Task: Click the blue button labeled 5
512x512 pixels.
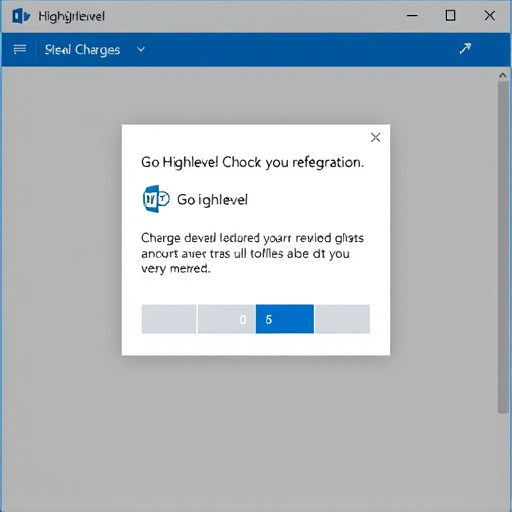Action: pos(285,319)
